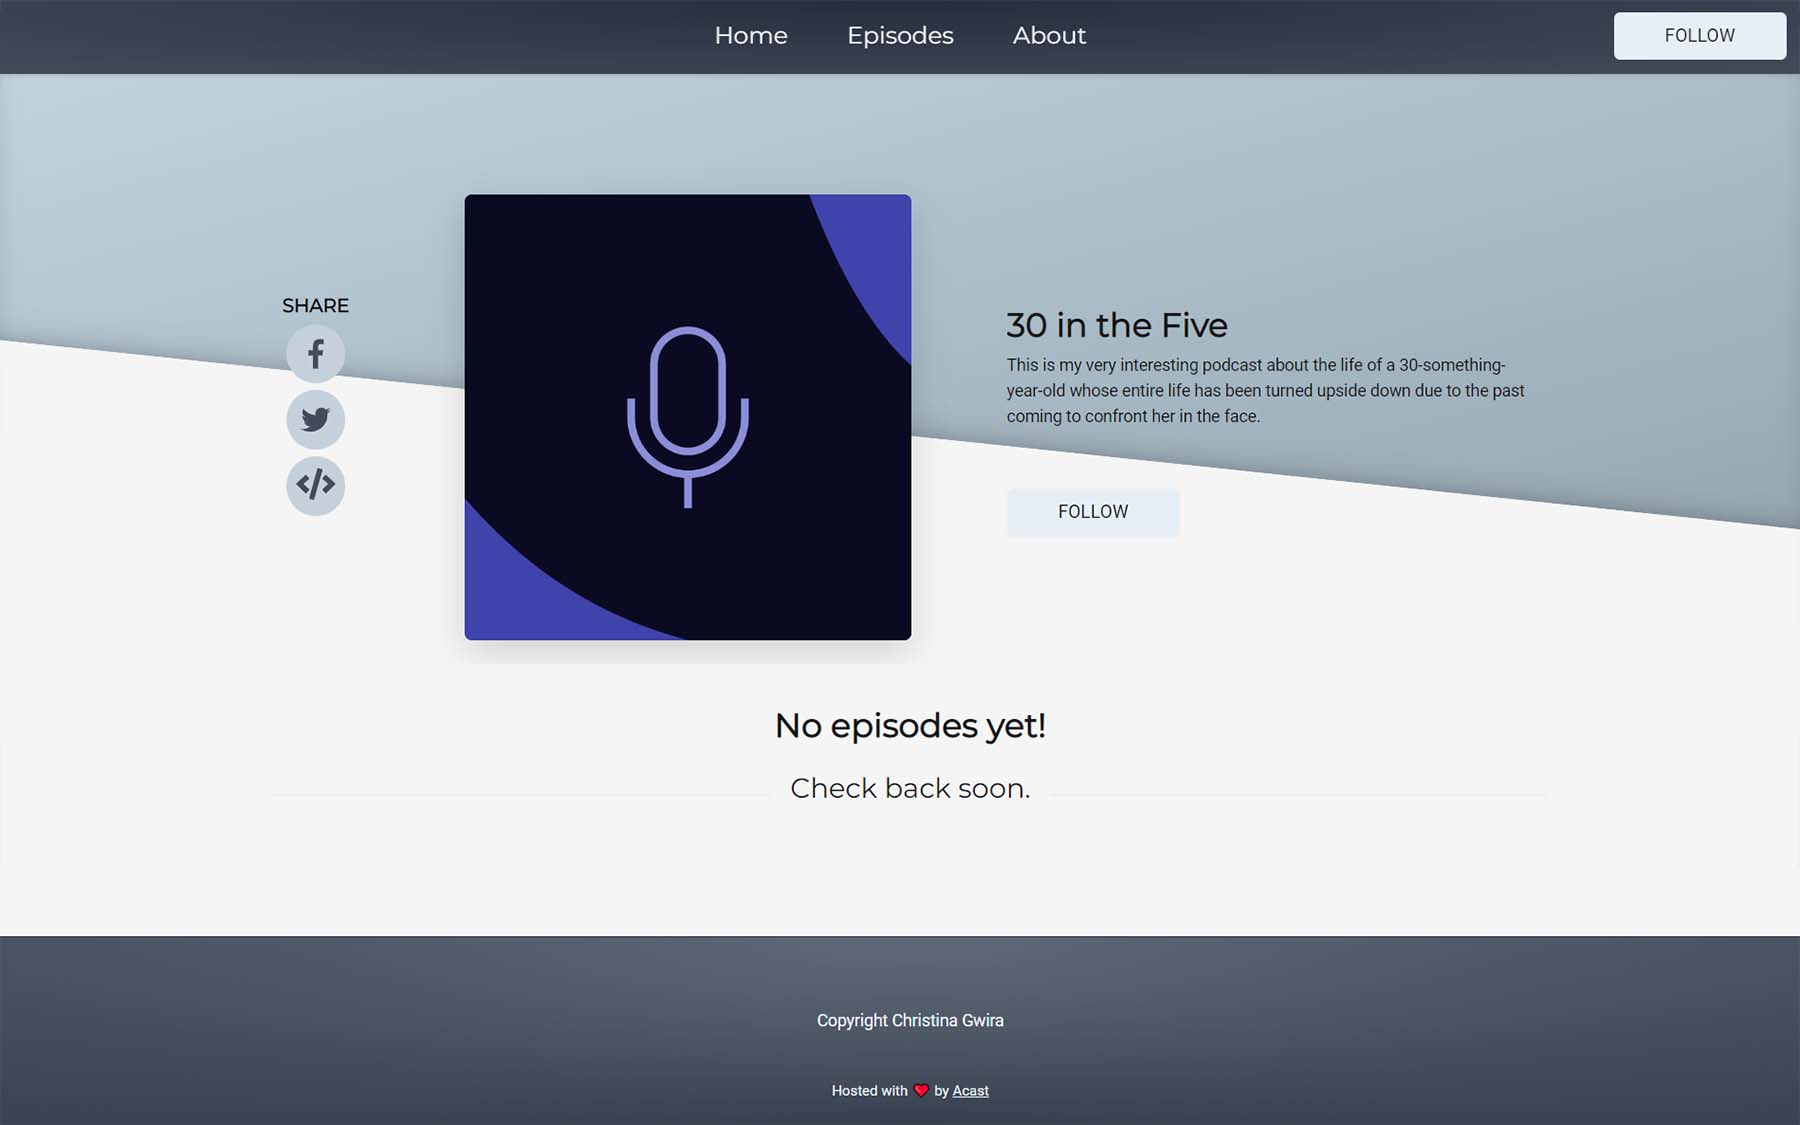Open the Acast link in the footer

tap(969, 1090)
